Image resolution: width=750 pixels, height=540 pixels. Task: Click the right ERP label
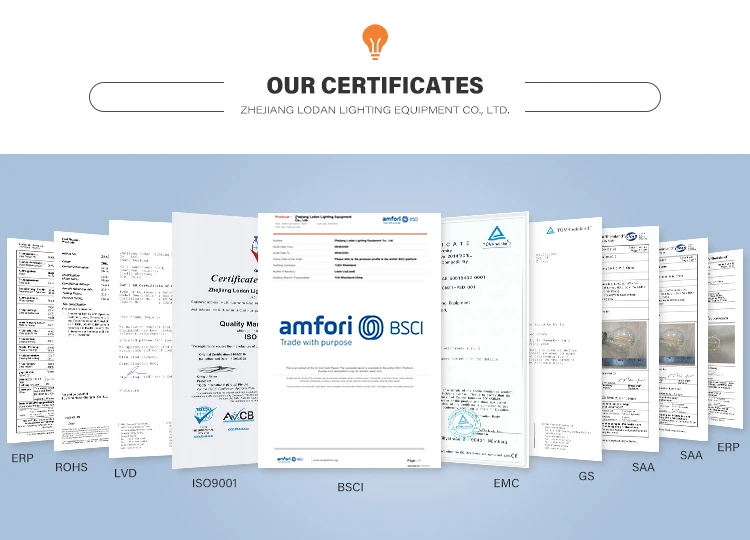(728, 447)
